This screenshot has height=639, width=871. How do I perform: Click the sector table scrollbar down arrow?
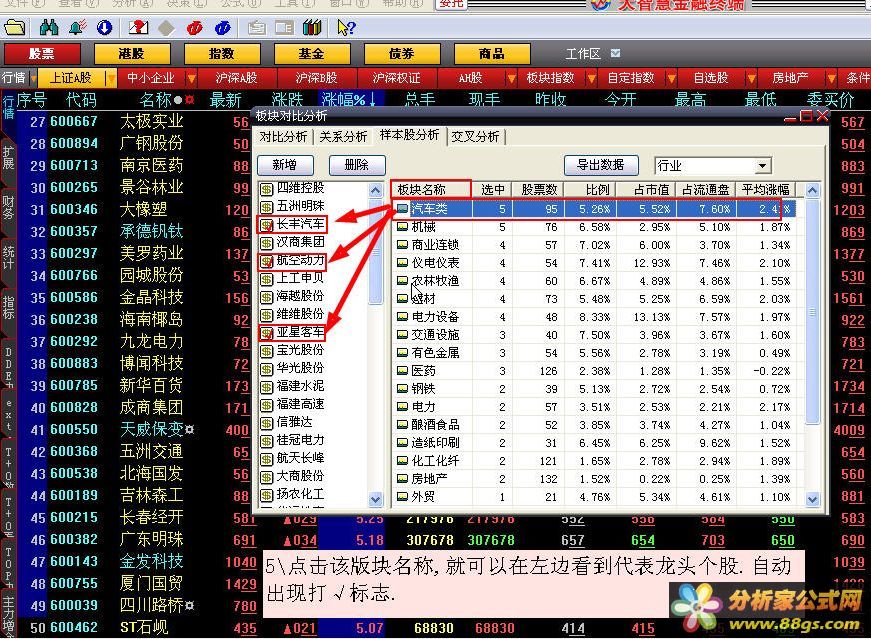pyautogui.click(x=812, y=499)
